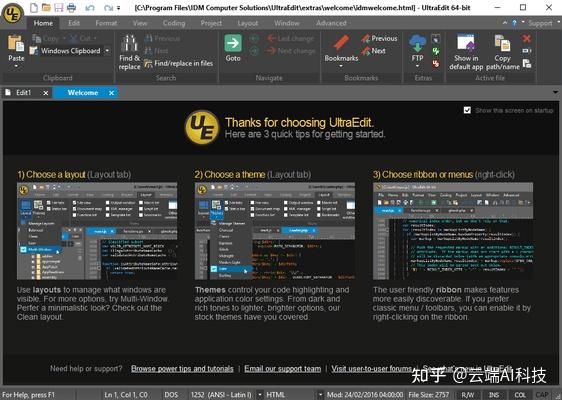Screen dimensions: 562x400
Task: Collapse the ribbon with the up chevron
Action: 505,23
